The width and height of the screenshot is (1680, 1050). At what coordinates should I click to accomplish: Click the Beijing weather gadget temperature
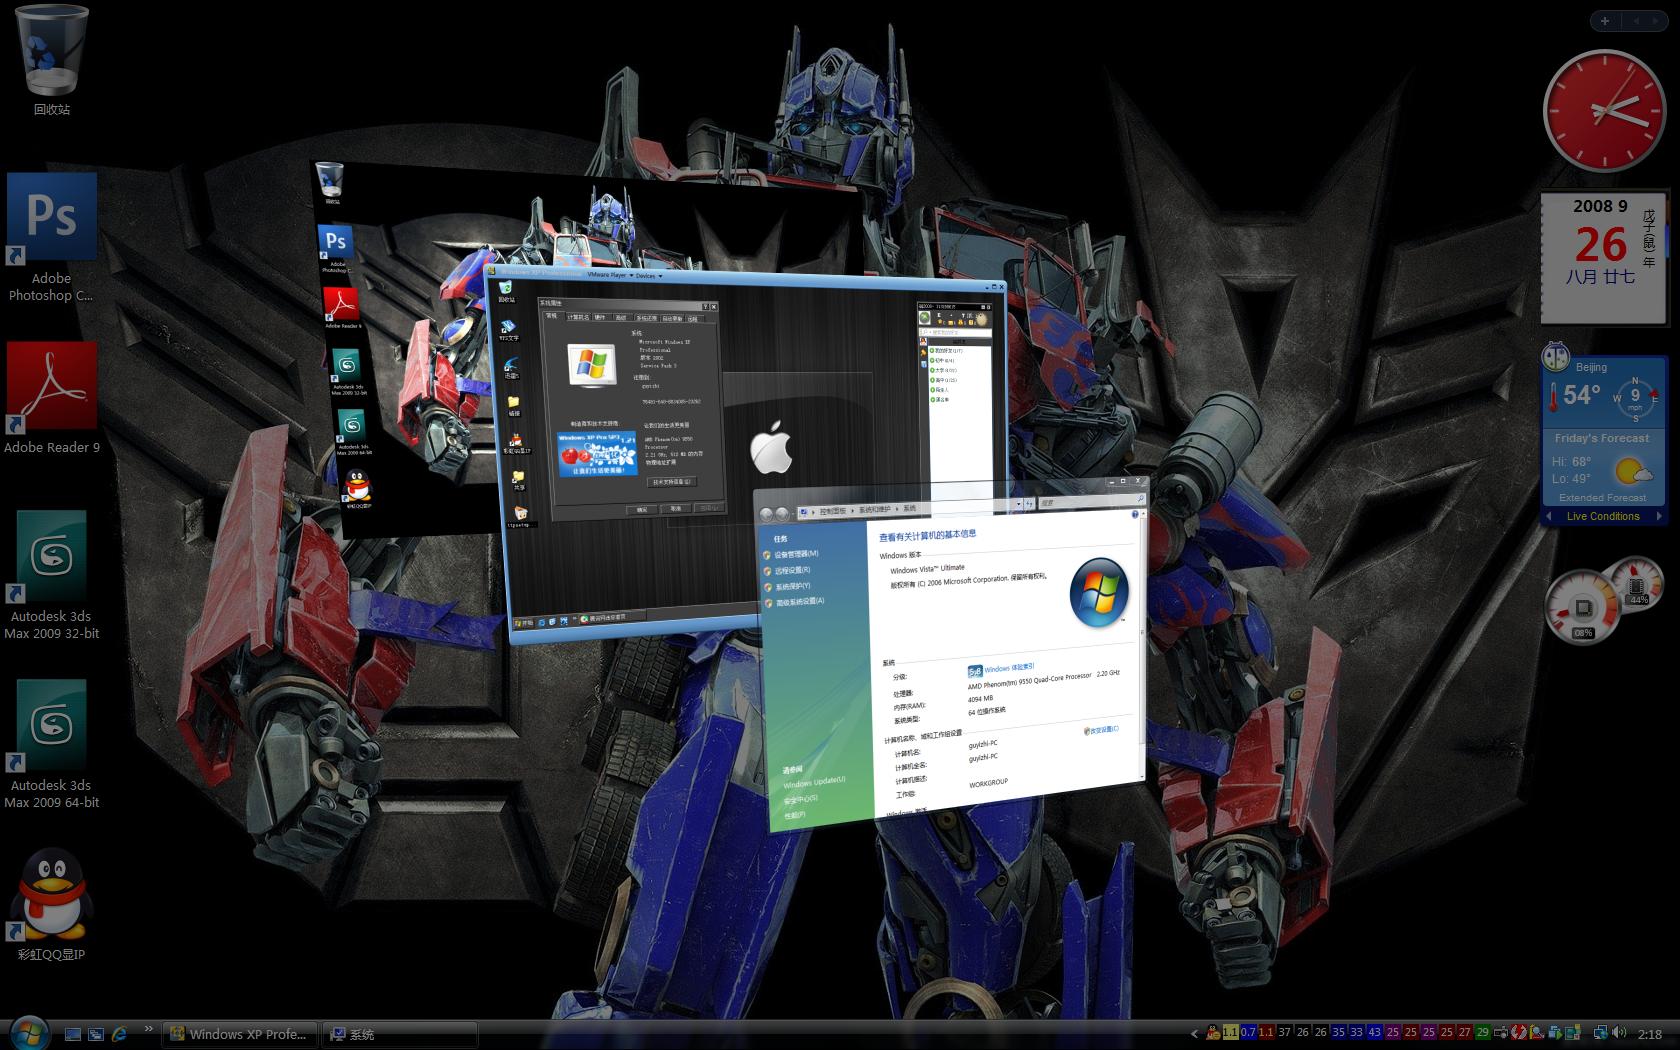click(1581, 395)
